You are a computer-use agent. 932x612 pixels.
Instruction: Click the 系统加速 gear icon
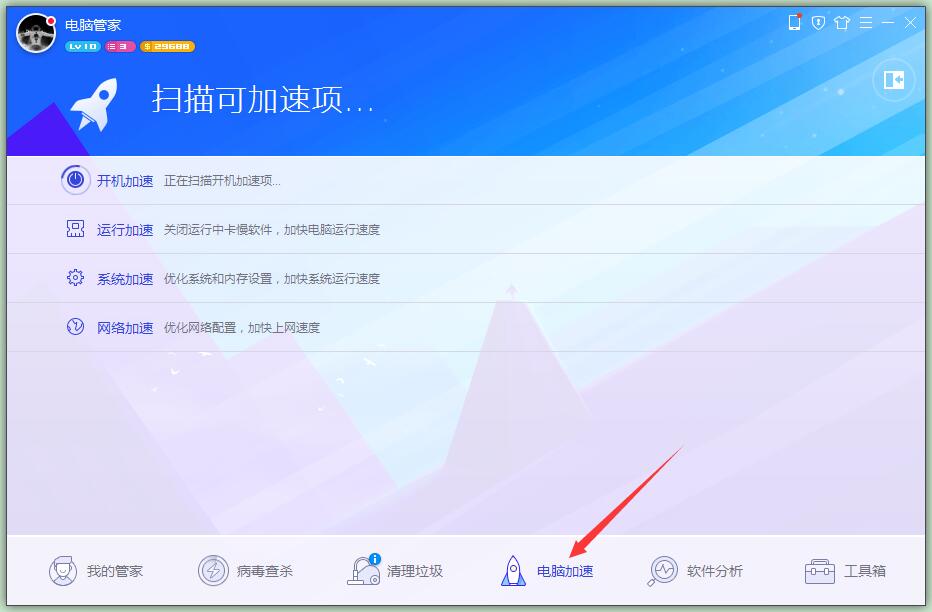click(x=75, y=278)
